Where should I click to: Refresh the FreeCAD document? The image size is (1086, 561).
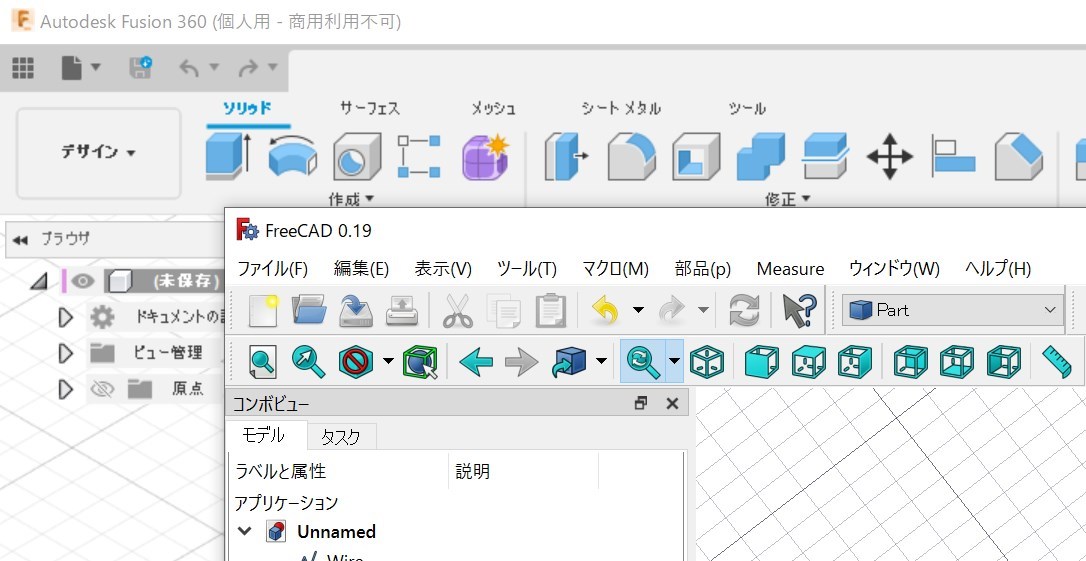click(745, 310)
